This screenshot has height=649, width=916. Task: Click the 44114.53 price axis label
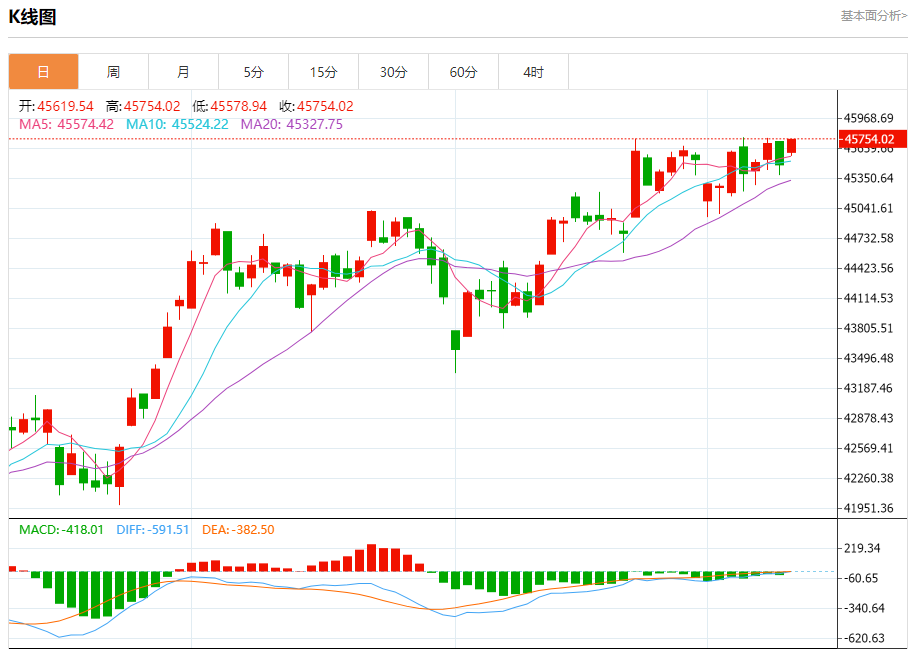tap(869, 299)
